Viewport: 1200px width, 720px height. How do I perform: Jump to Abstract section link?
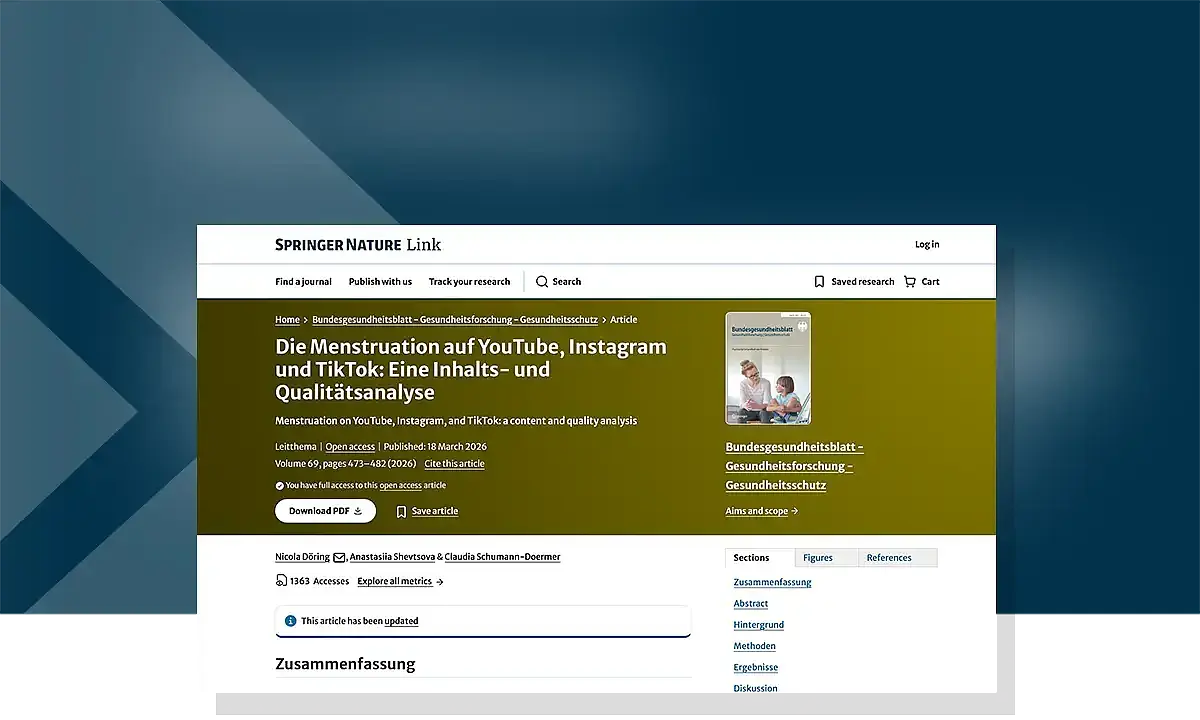click(751, 604)
